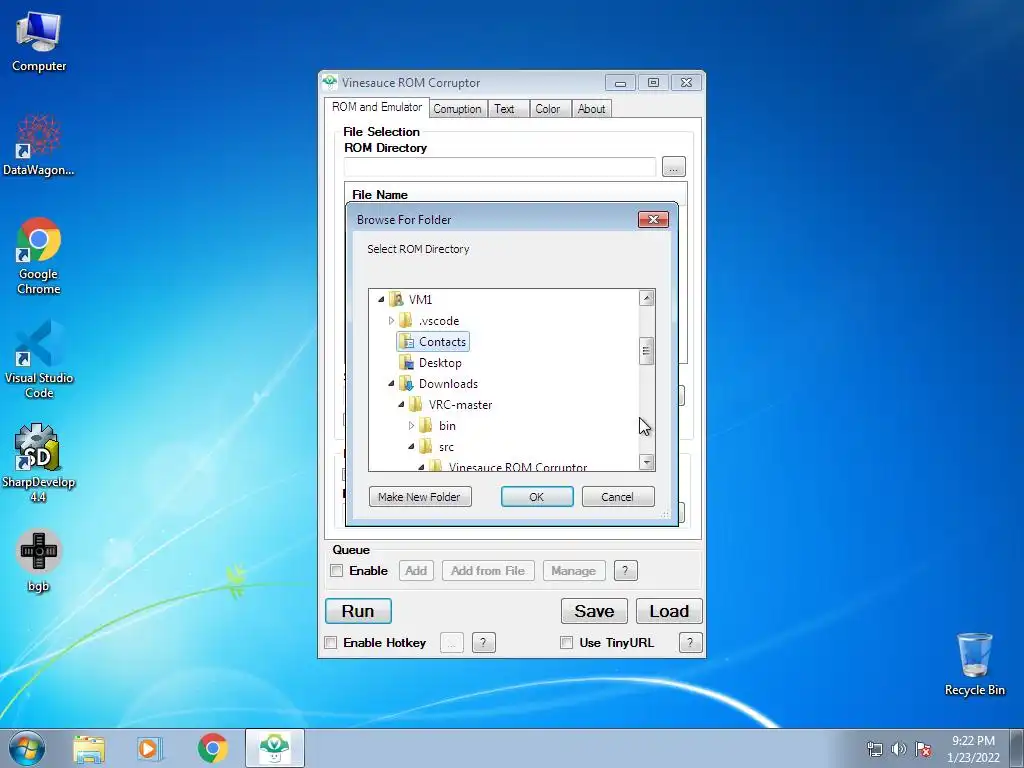Click the Make New Folder button
This screenshot has width=1024, height=768.
click(x=419, y=496)
